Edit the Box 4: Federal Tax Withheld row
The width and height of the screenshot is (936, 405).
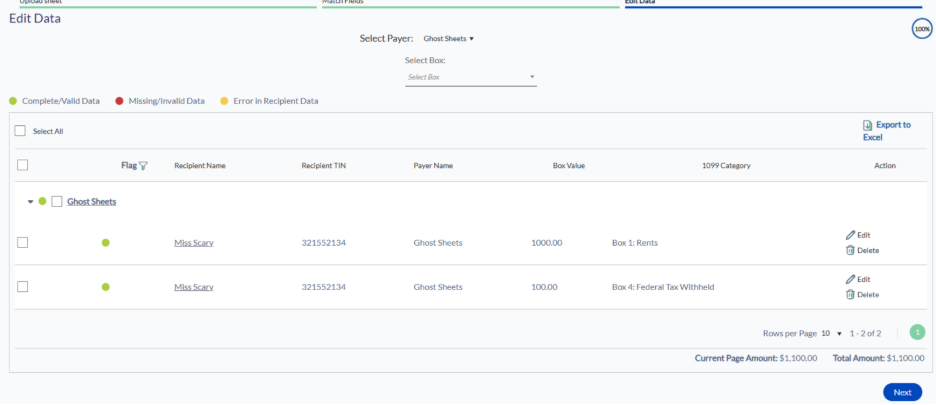coord(858,279)
